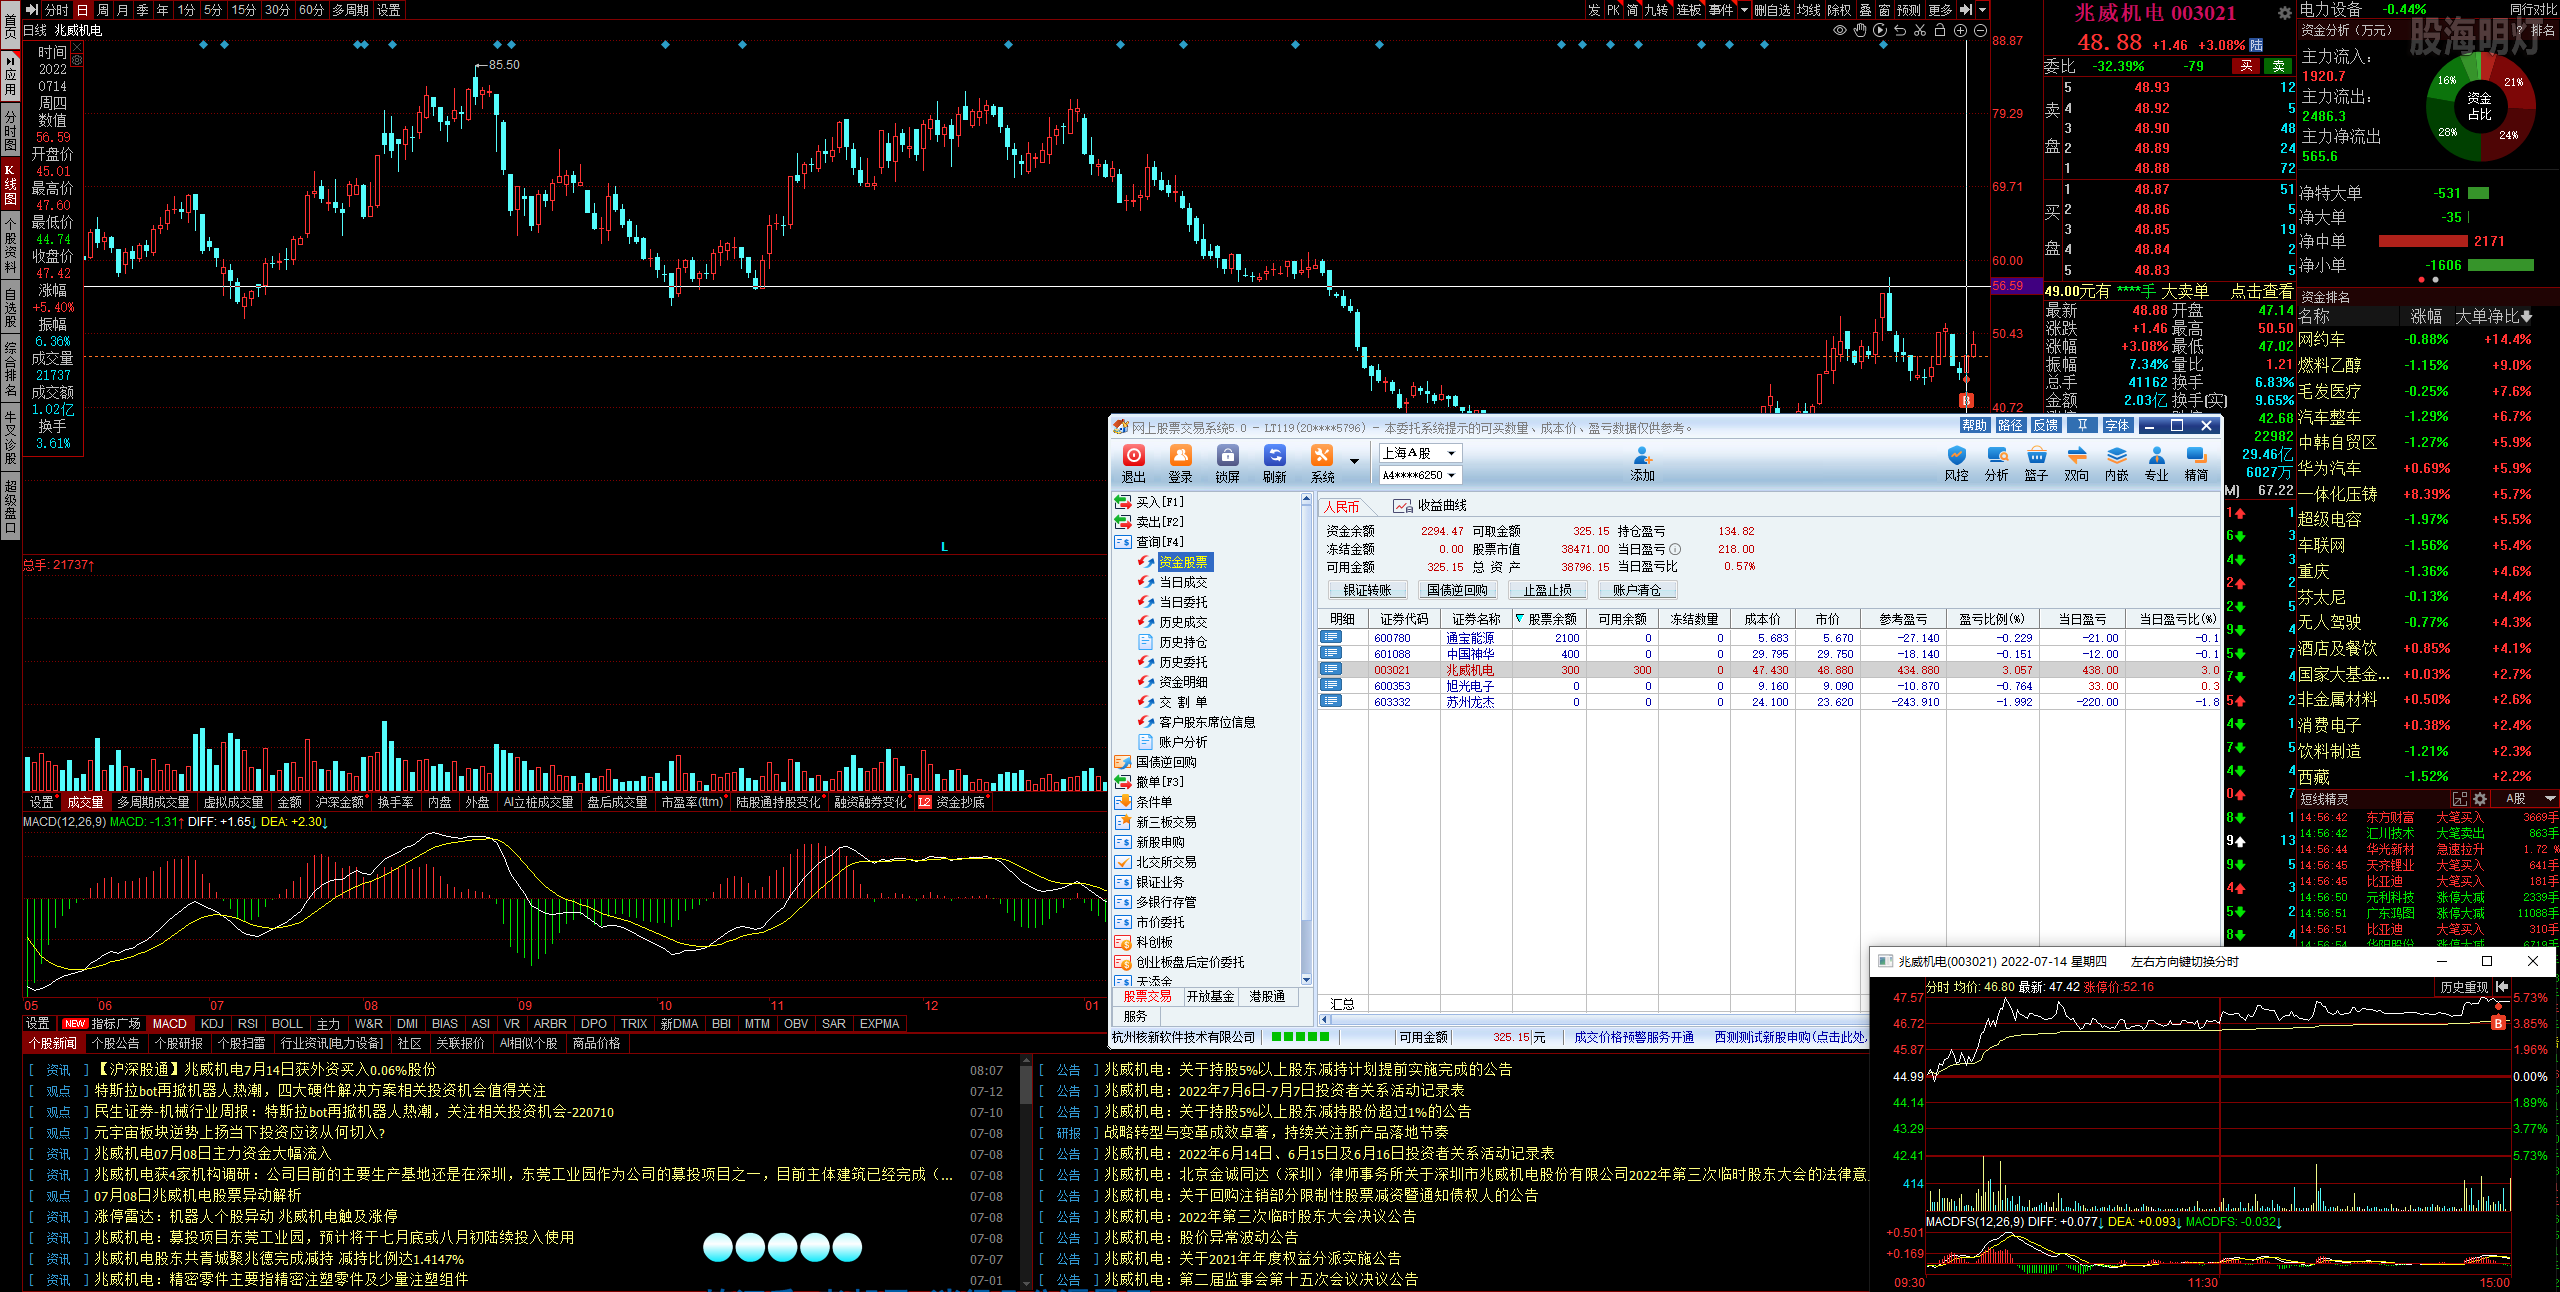This screenshot has width=2560, height=1292.
Task: Switch to 港股通 bottom tab
Action: (x=1267, y=997)
